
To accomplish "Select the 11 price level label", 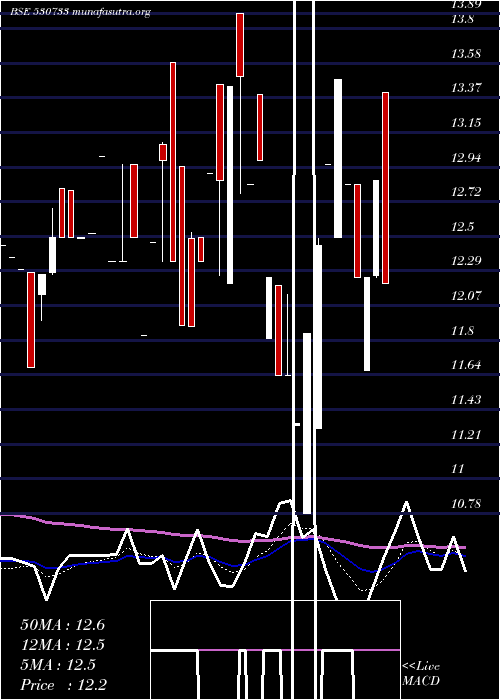I will (x=458, y=469).
